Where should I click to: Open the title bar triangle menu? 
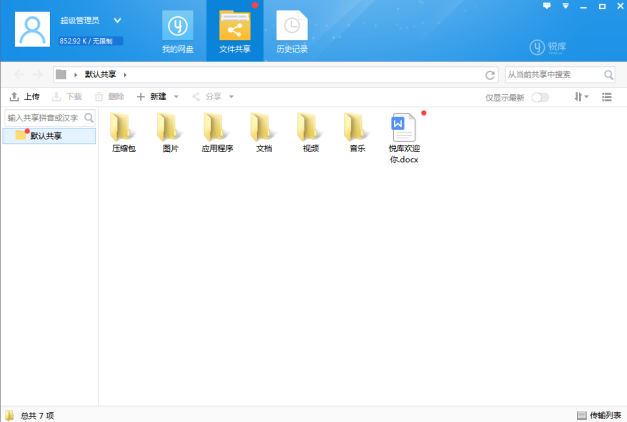(565, 6)
